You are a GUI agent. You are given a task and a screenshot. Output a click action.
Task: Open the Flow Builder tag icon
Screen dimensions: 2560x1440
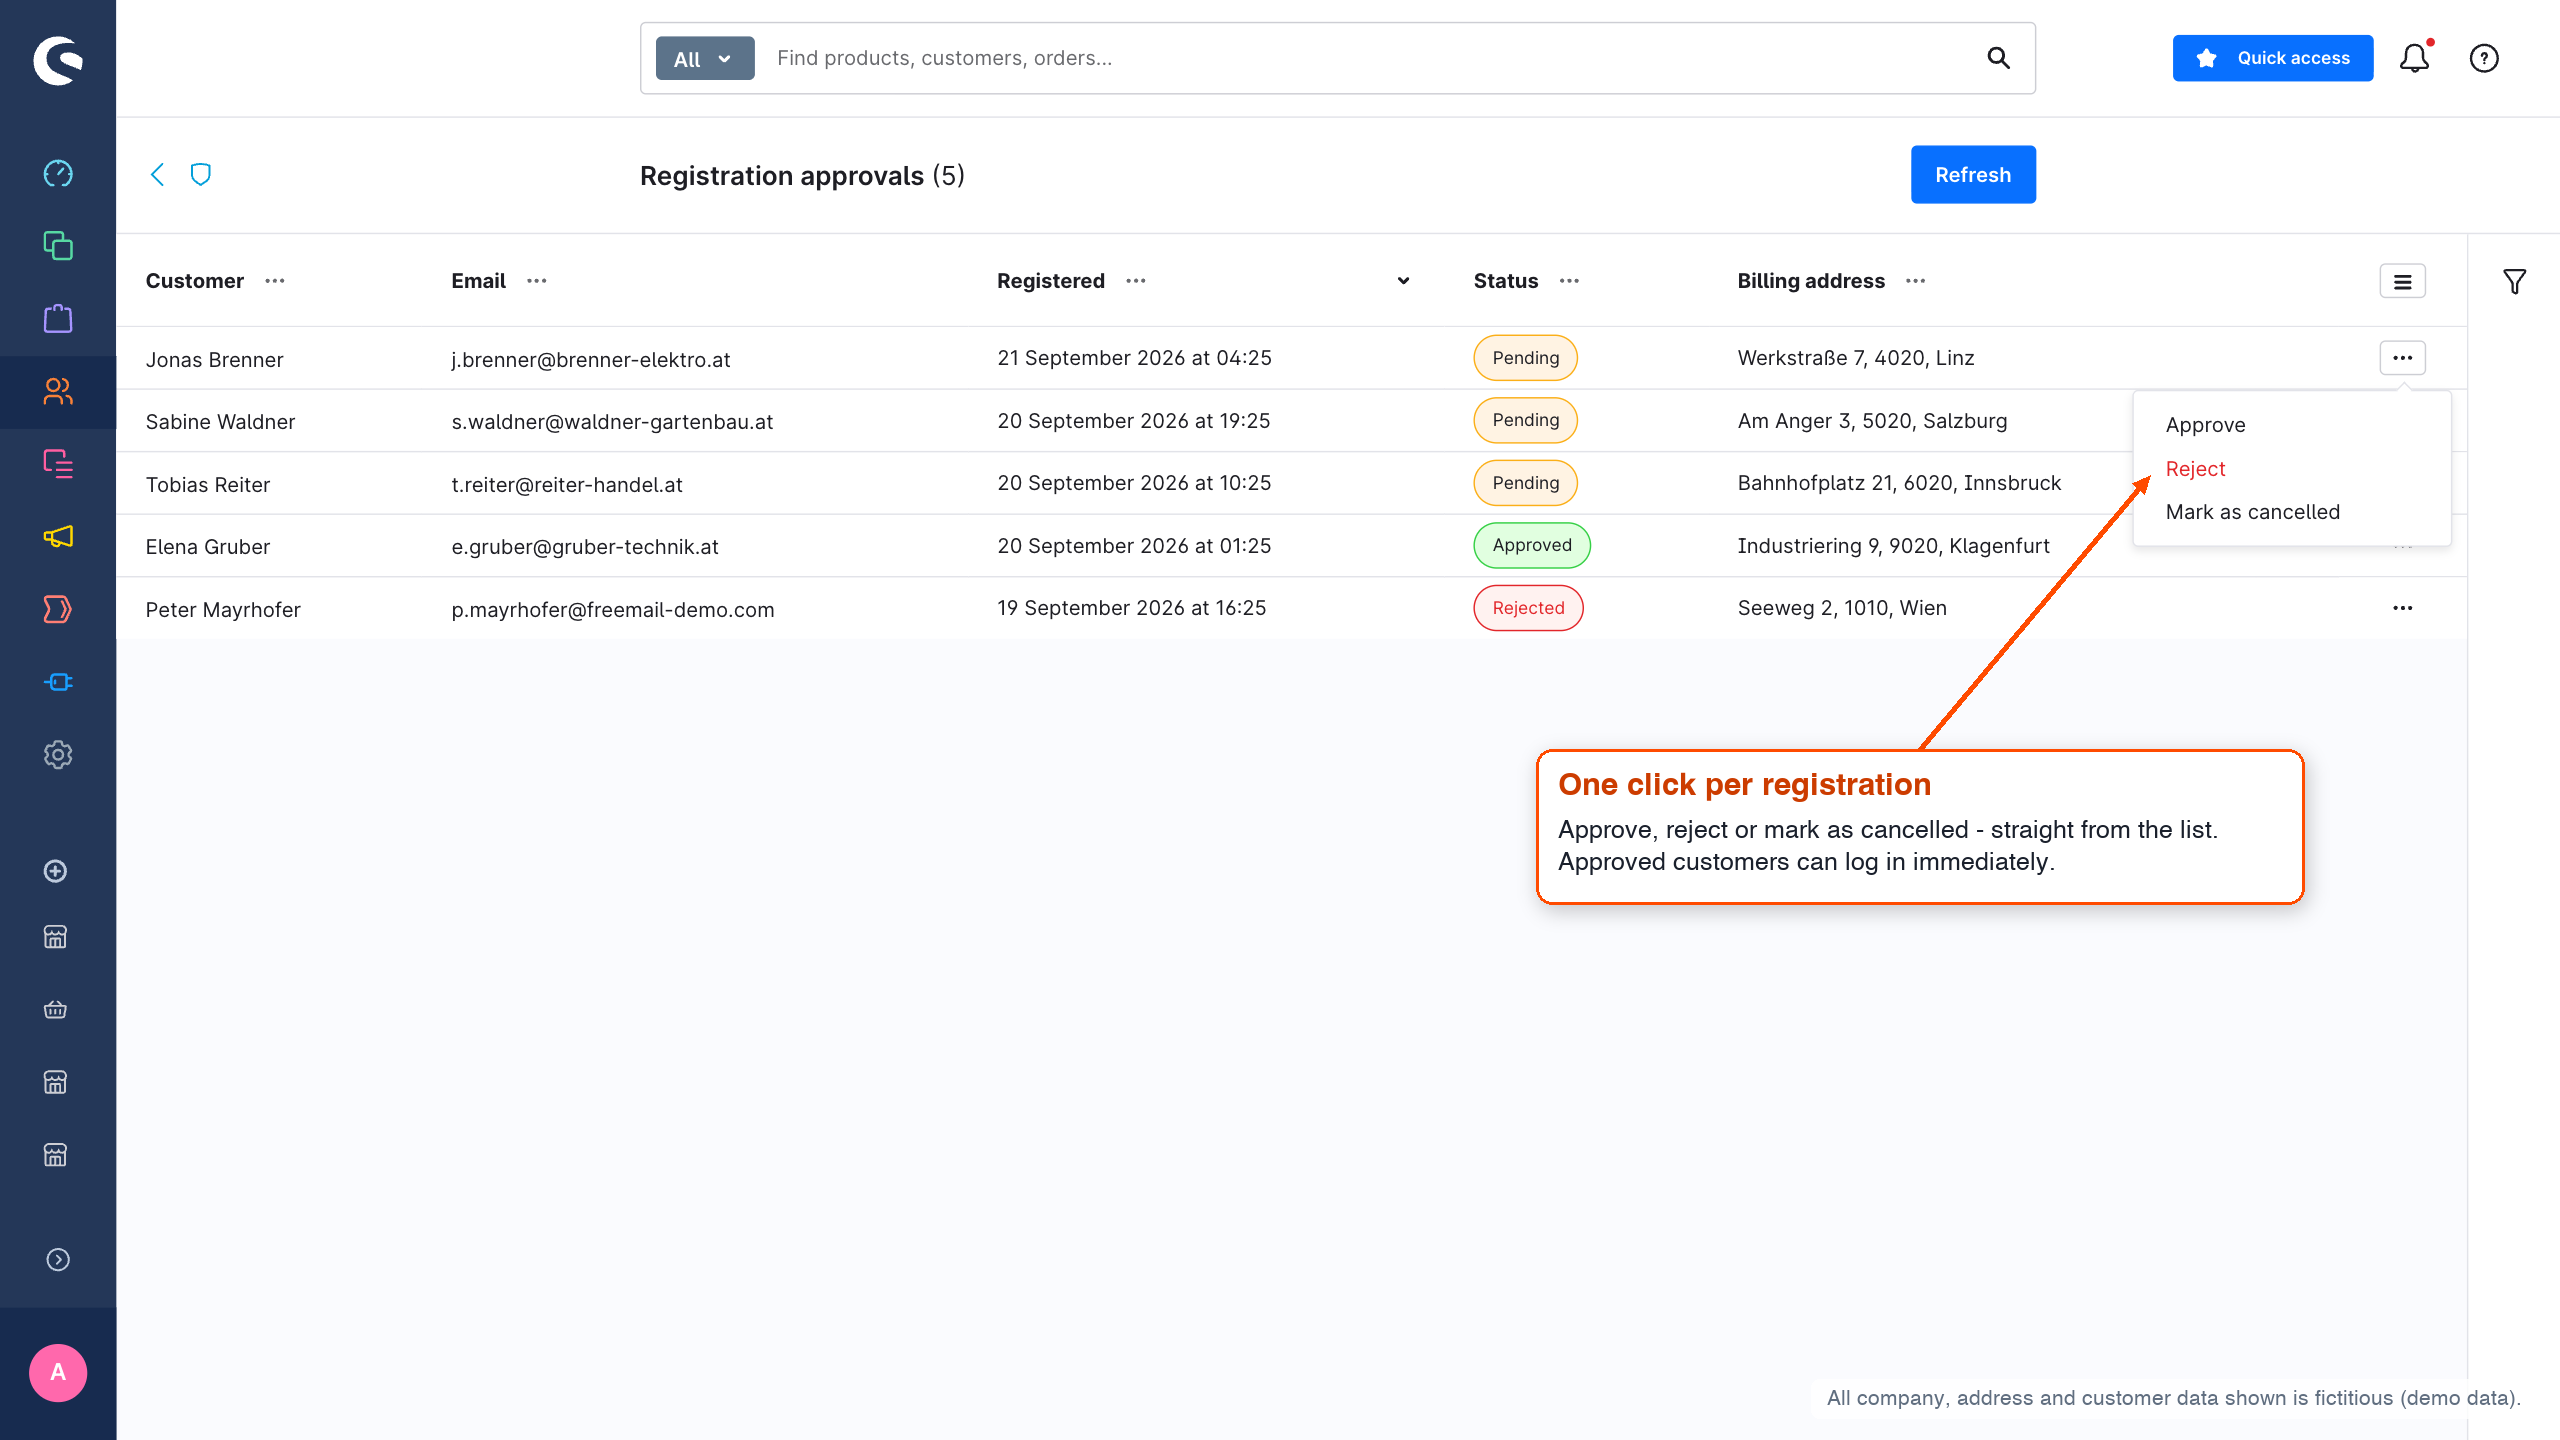(58, 609)
